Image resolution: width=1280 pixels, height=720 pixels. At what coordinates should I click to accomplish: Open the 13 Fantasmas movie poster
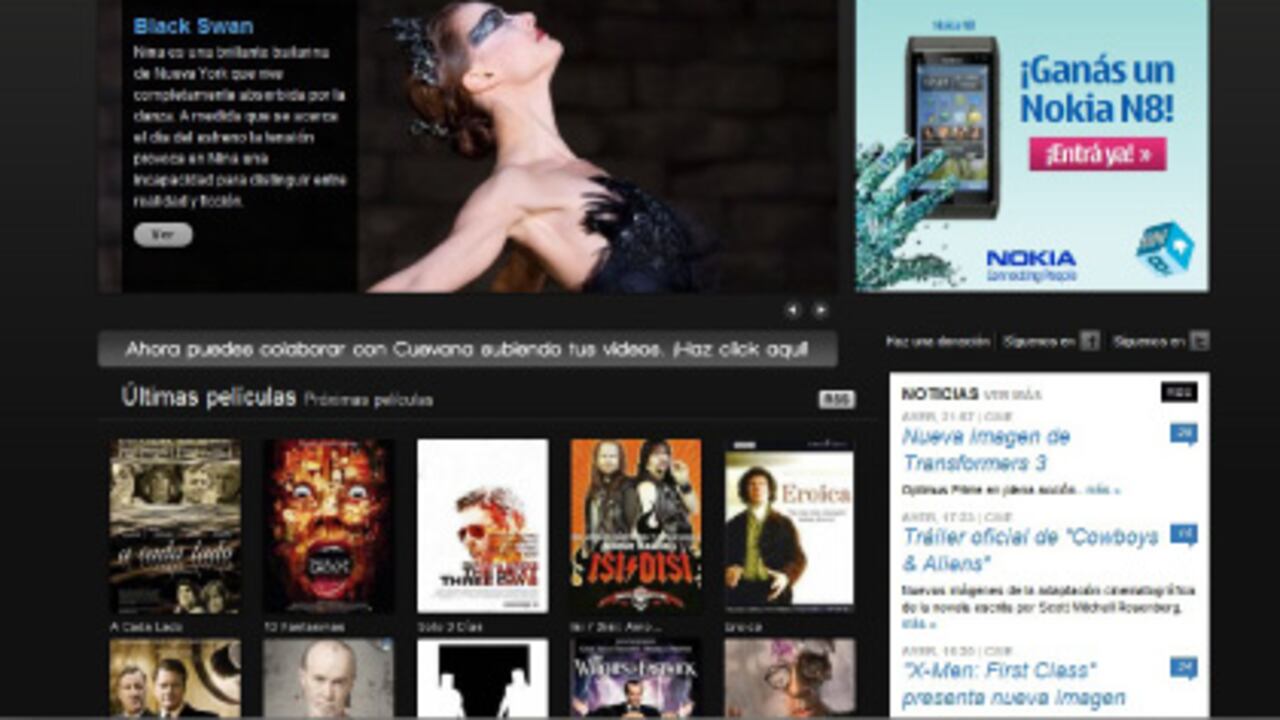pos(328,526)
